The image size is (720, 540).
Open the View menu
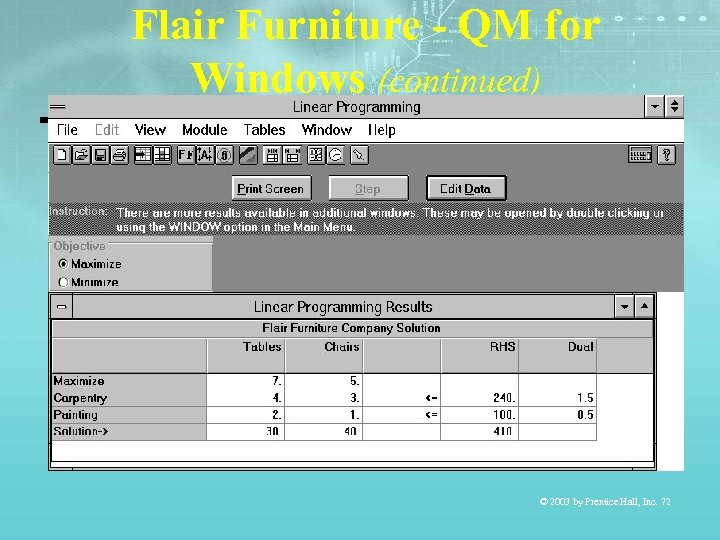pos(150,130)
